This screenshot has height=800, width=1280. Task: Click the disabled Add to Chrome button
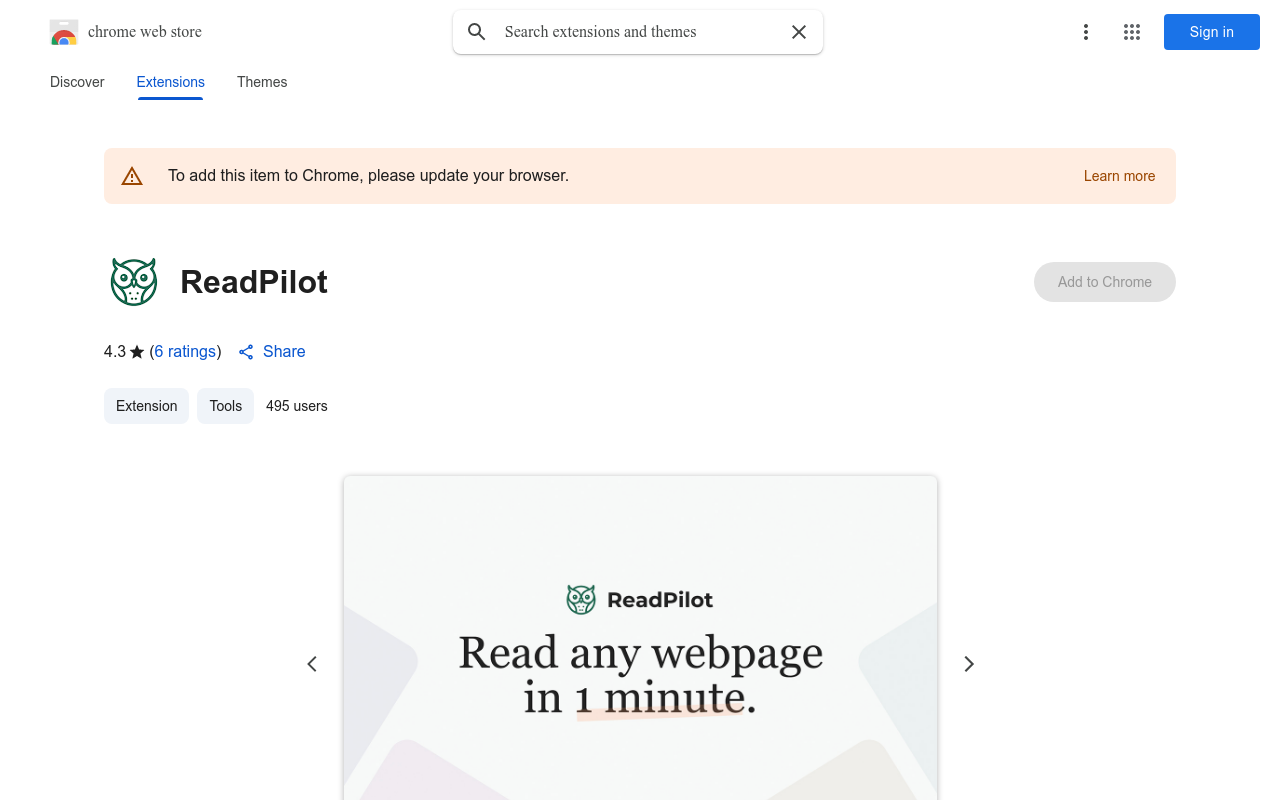tap(1105, 282)
